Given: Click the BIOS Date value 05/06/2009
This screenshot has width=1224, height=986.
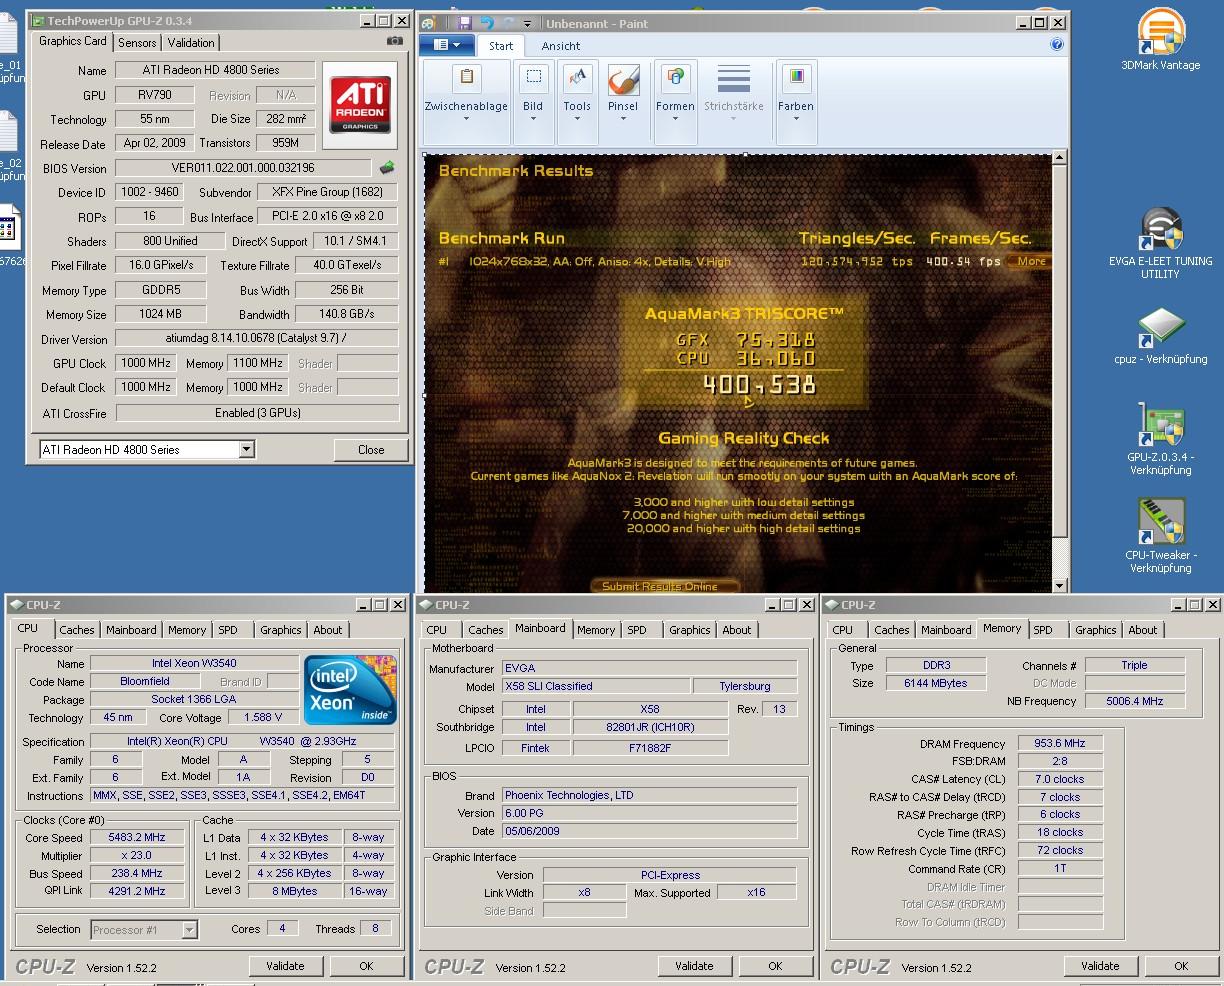Looking at the screenshot, I should tap(648, 831).
